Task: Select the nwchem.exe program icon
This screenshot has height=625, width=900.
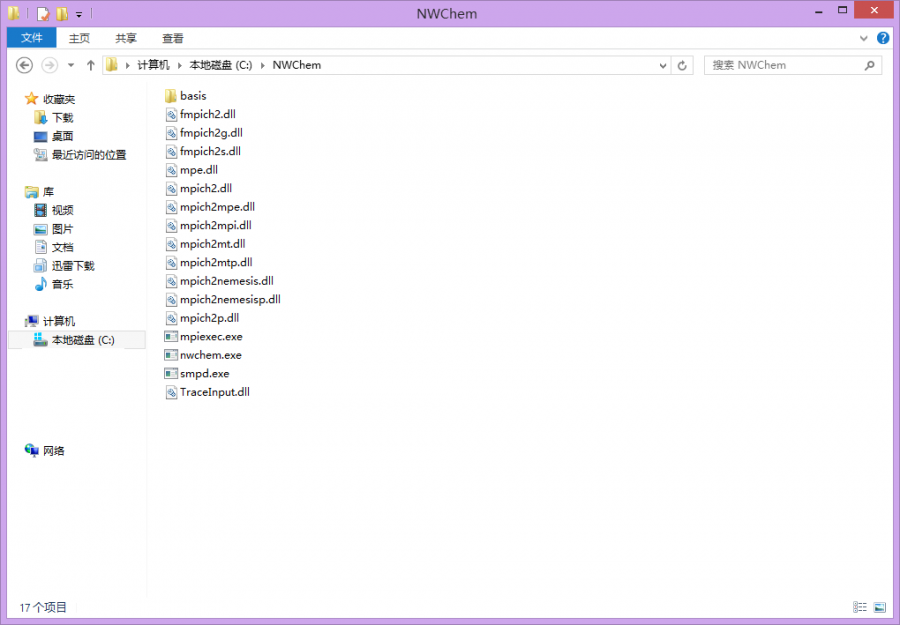Action: (x=171, y=355)
